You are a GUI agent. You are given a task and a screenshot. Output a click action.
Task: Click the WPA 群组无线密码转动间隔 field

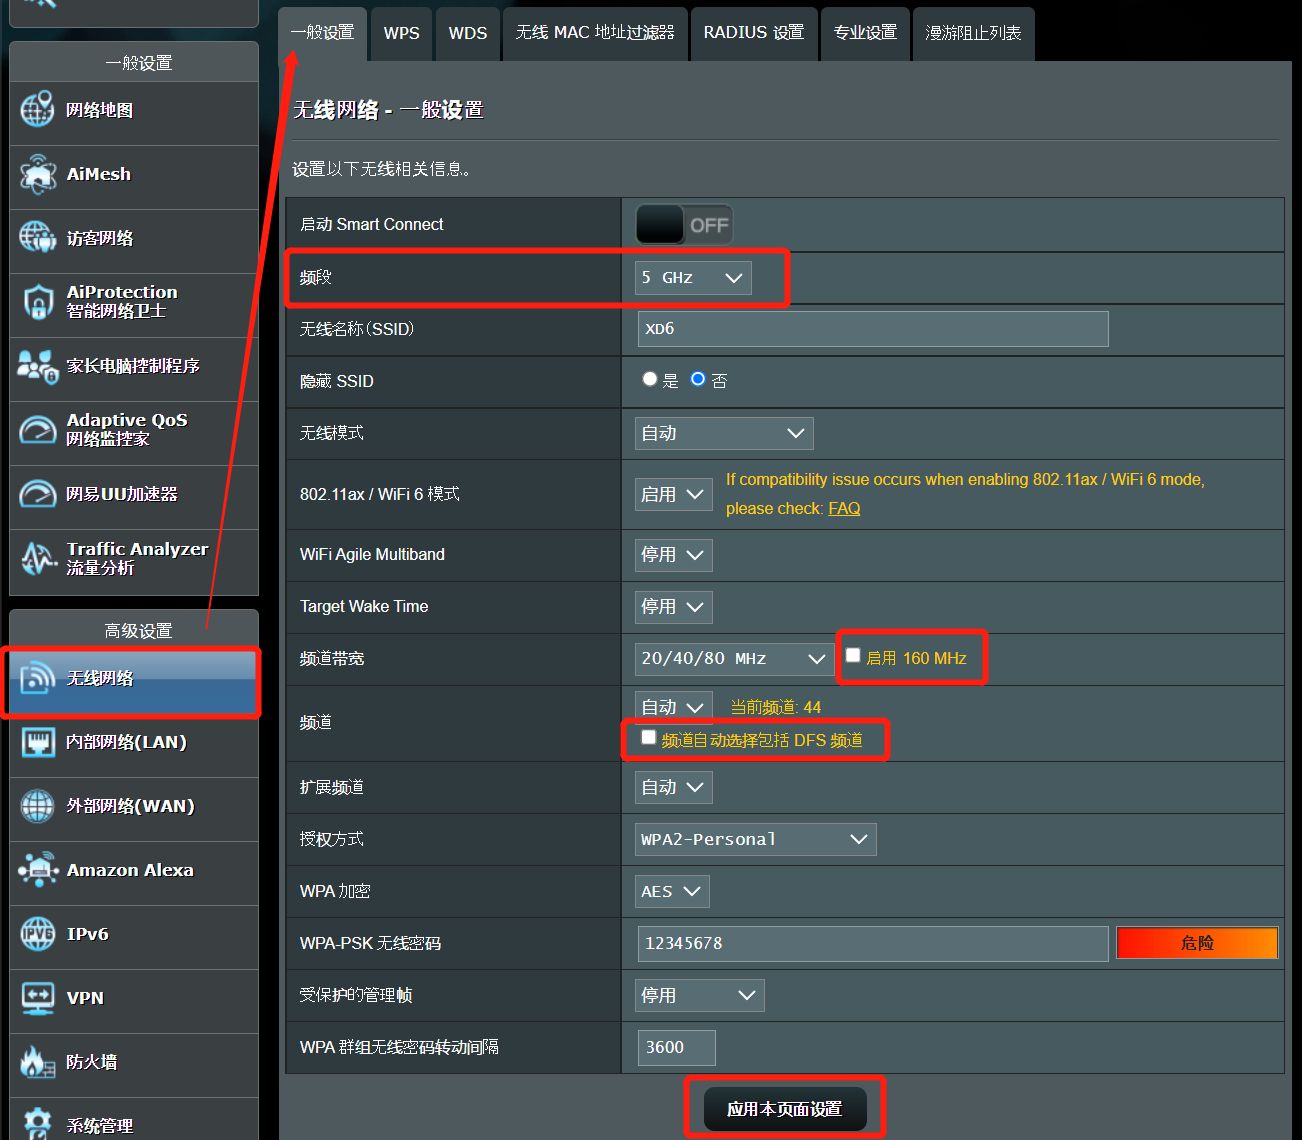[x=676, y=1047]
